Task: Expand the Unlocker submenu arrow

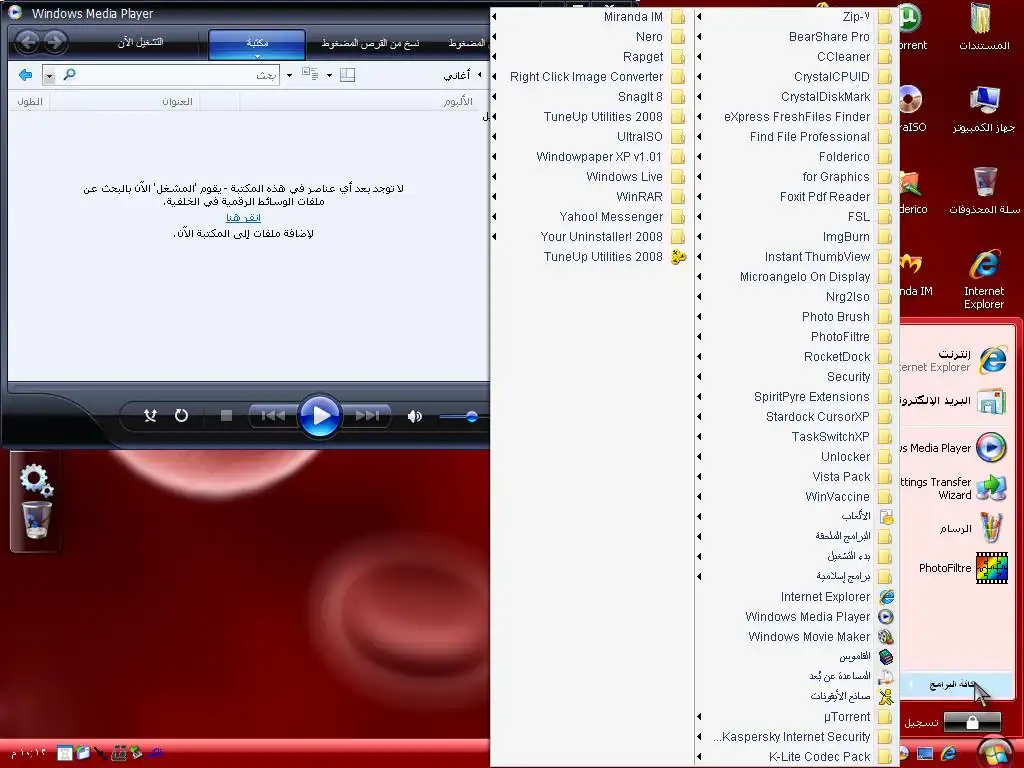Action: 699,456
